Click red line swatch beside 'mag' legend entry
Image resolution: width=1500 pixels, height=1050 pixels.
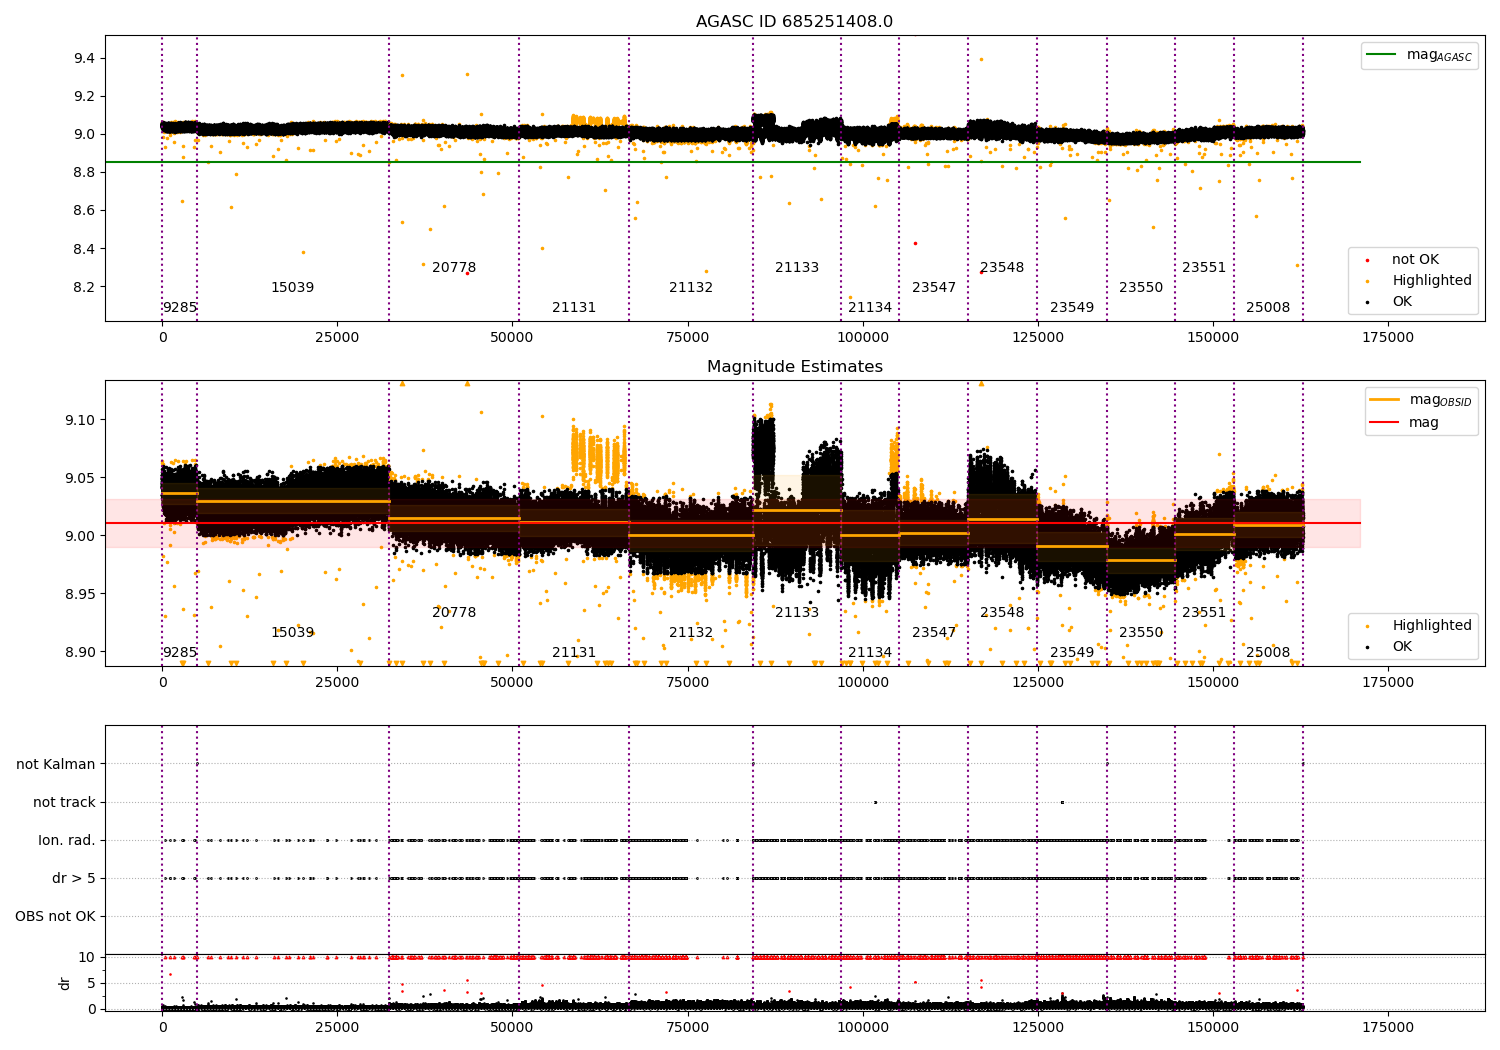(1384, 423)
